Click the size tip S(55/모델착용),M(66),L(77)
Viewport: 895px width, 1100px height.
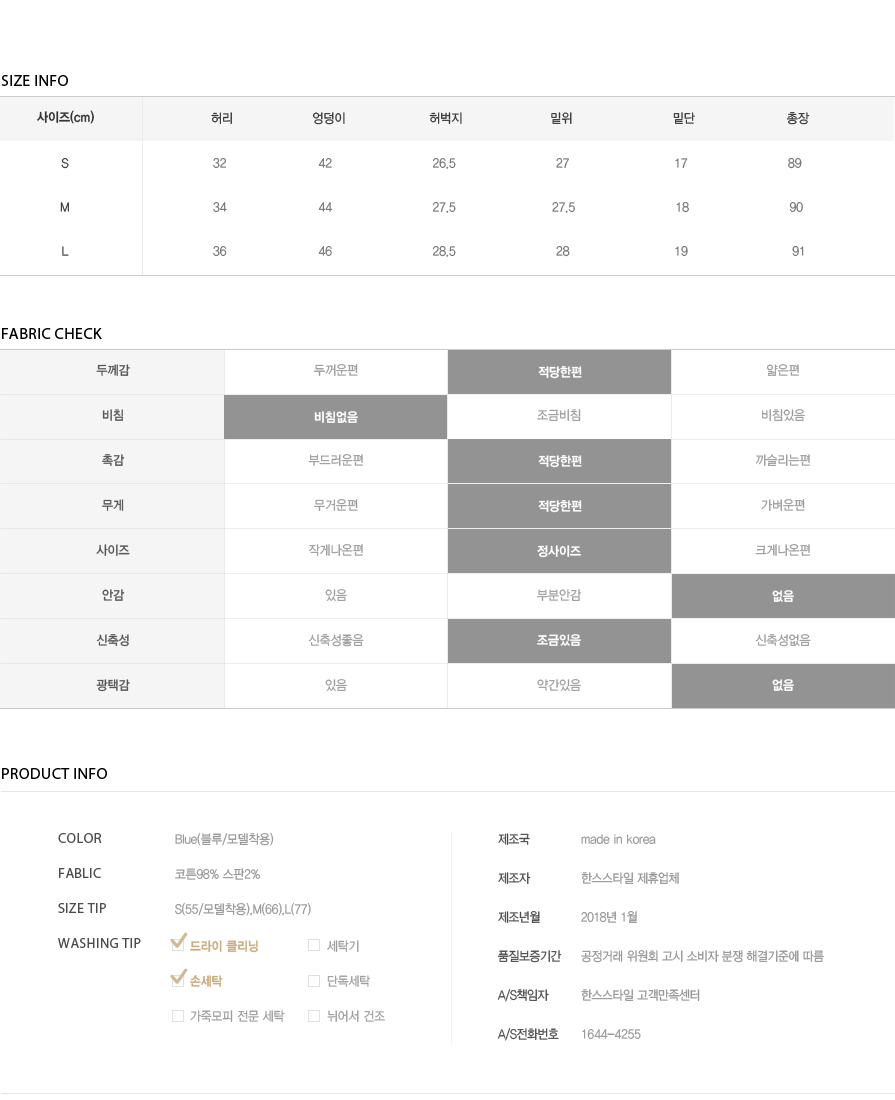click(243, 909)
